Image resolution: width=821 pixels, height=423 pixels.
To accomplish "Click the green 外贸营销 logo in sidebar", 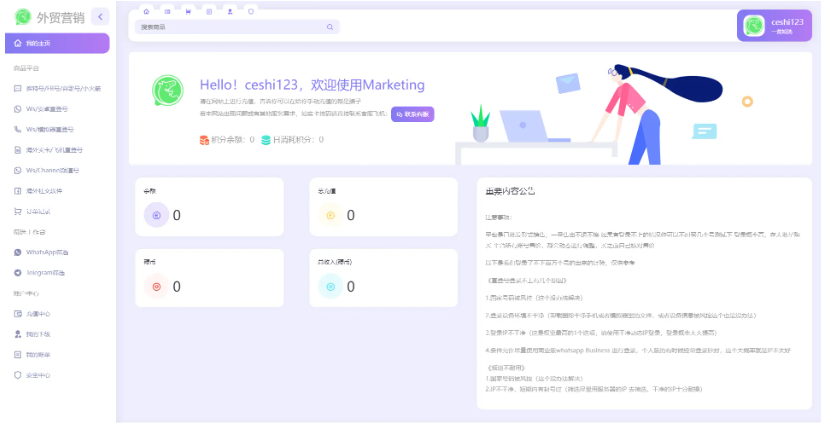I will 23,17.
